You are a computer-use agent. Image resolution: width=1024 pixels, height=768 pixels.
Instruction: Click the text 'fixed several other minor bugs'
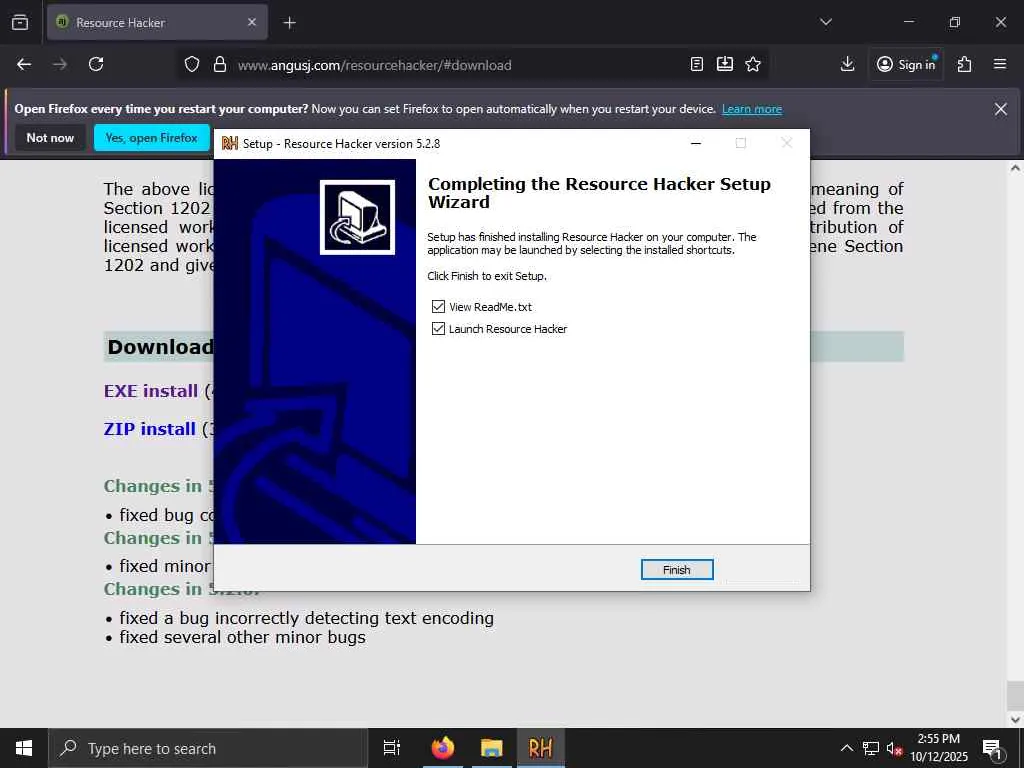pyautogui.click(x=242, y=637)
